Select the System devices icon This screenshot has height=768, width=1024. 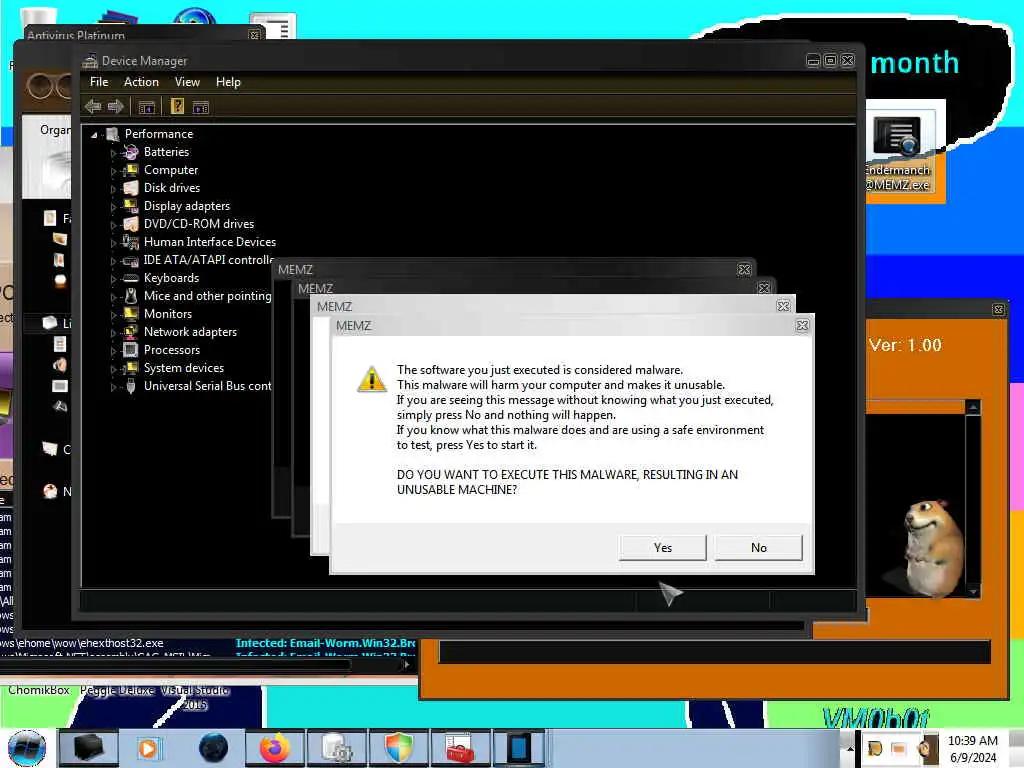tap(131, 368)
